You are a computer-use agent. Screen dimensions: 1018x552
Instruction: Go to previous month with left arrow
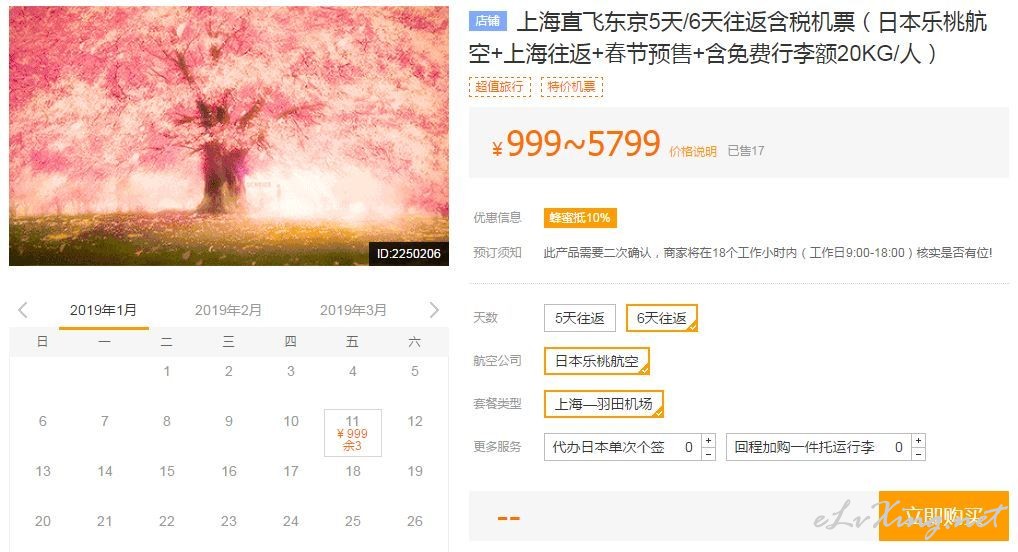tap(23, 310)
